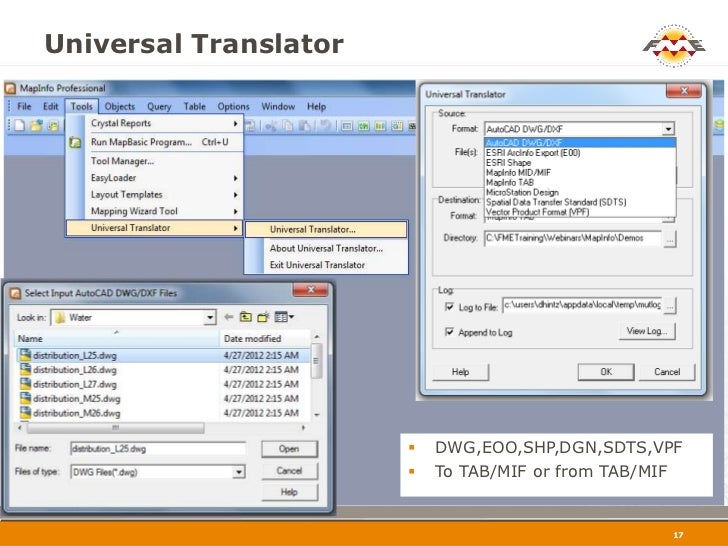Select Vector Product Format (VPF) option
This screenshot has height=546, width=728.
[x=580, y=212]
